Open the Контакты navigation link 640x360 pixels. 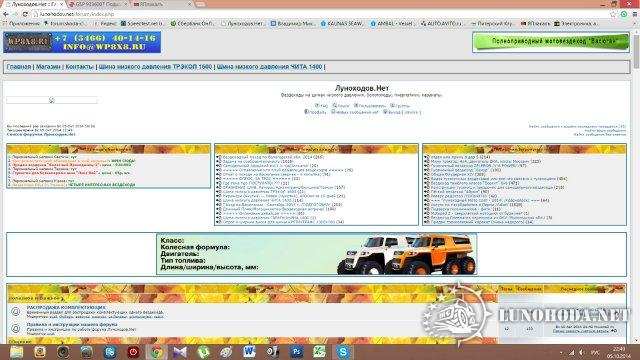point(80,67)
